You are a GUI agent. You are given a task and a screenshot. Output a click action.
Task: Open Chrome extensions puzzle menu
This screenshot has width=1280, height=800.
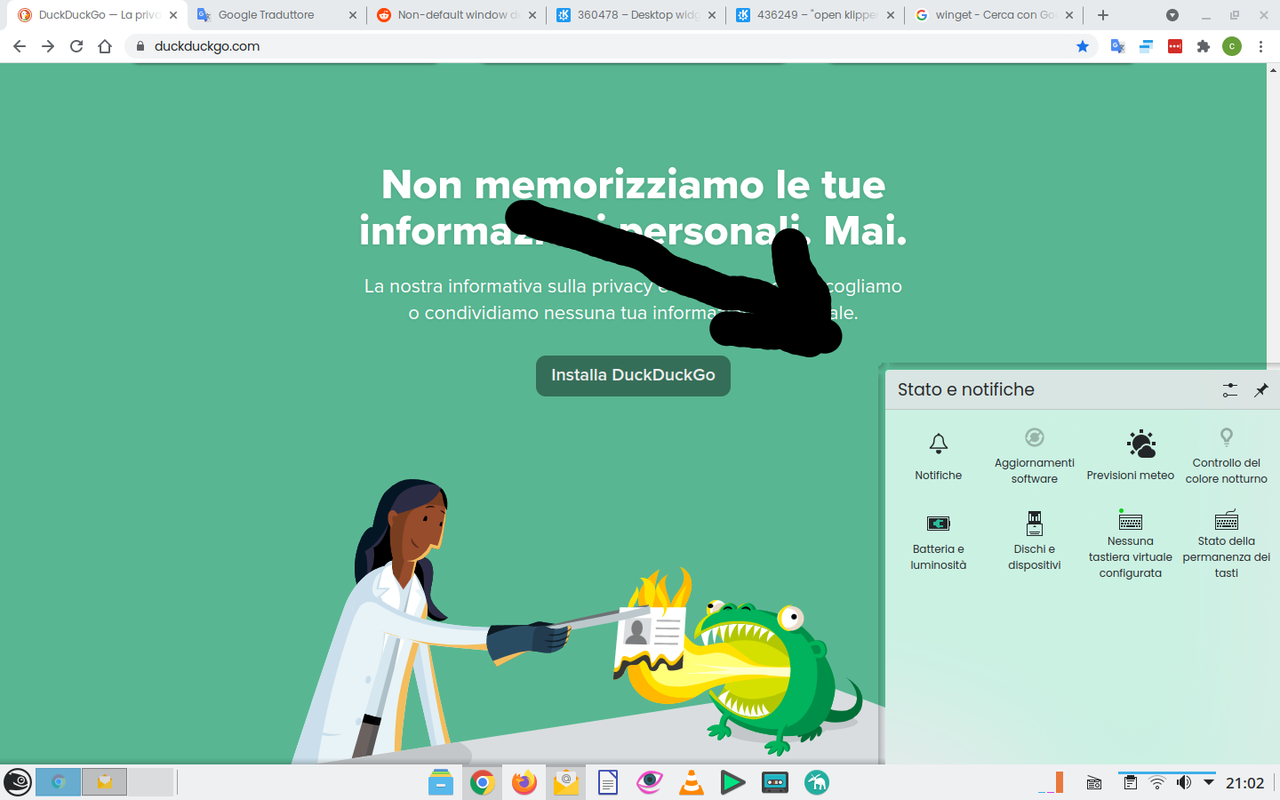pos(1203,46)
